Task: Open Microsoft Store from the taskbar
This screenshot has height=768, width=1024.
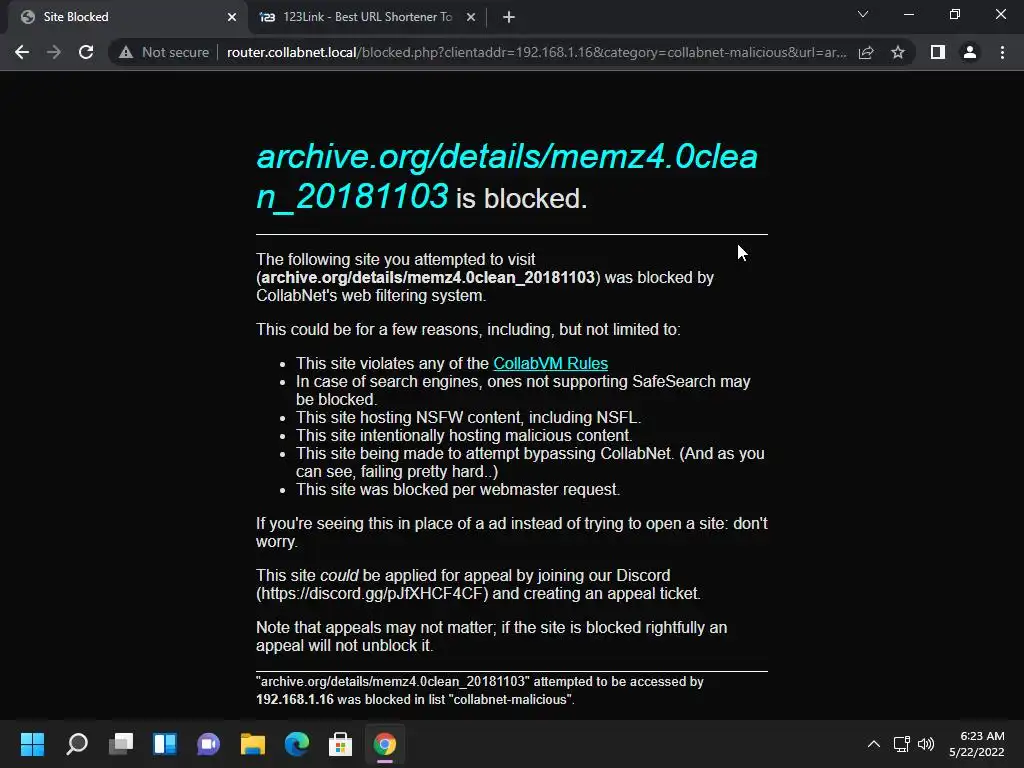Action: coord(340,744)
